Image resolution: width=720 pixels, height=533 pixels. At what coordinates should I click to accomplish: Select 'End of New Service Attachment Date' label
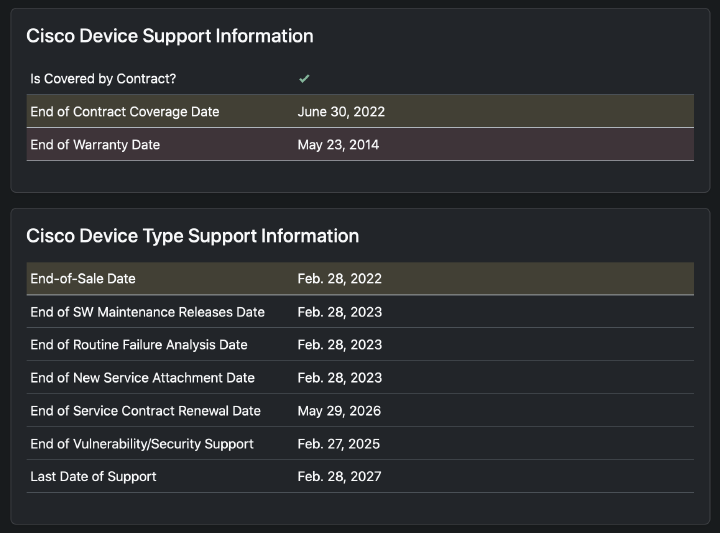tap(142, 378)
